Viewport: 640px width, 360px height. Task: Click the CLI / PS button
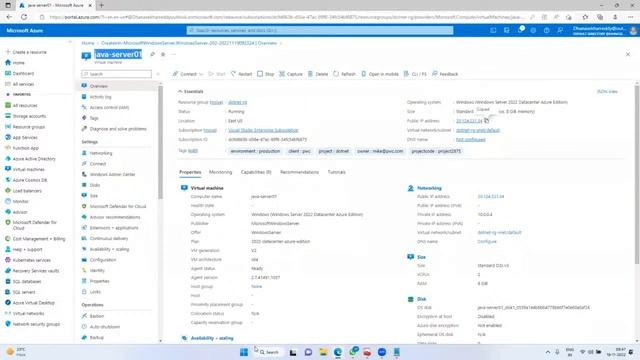pyautogui.click(x=415, y=74)
